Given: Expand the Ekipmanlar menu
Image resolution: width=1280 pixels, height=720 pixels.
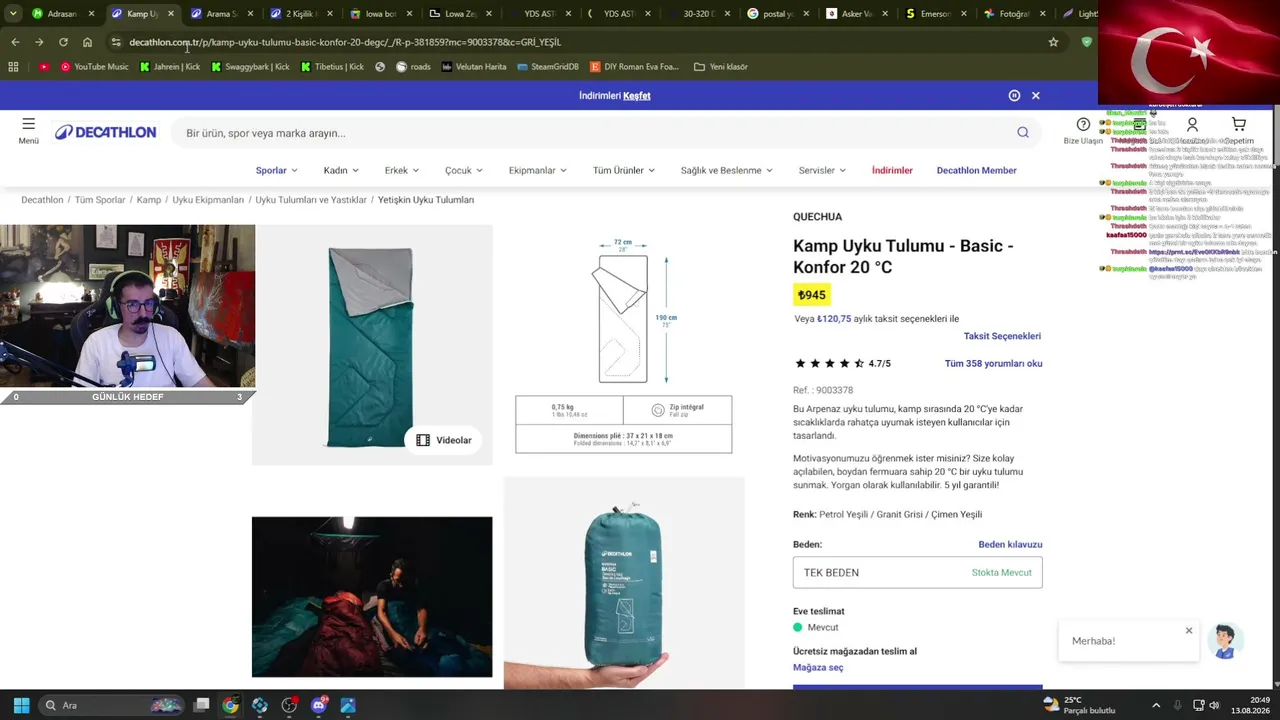Looking at the screenshot, I should tap(538, 170).
